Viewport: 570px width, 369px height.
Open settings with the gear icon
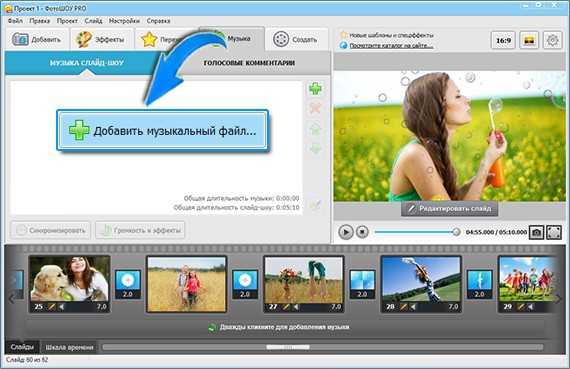(x=553, y=40)
